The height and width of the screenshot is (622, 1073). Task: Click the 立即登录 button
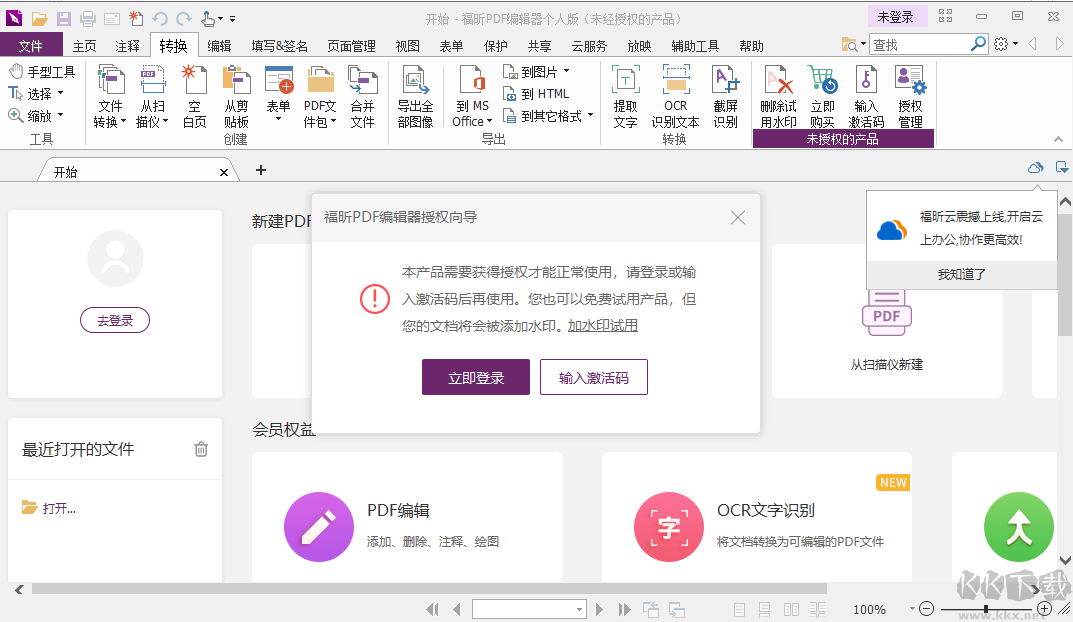[x=475, y=377]
